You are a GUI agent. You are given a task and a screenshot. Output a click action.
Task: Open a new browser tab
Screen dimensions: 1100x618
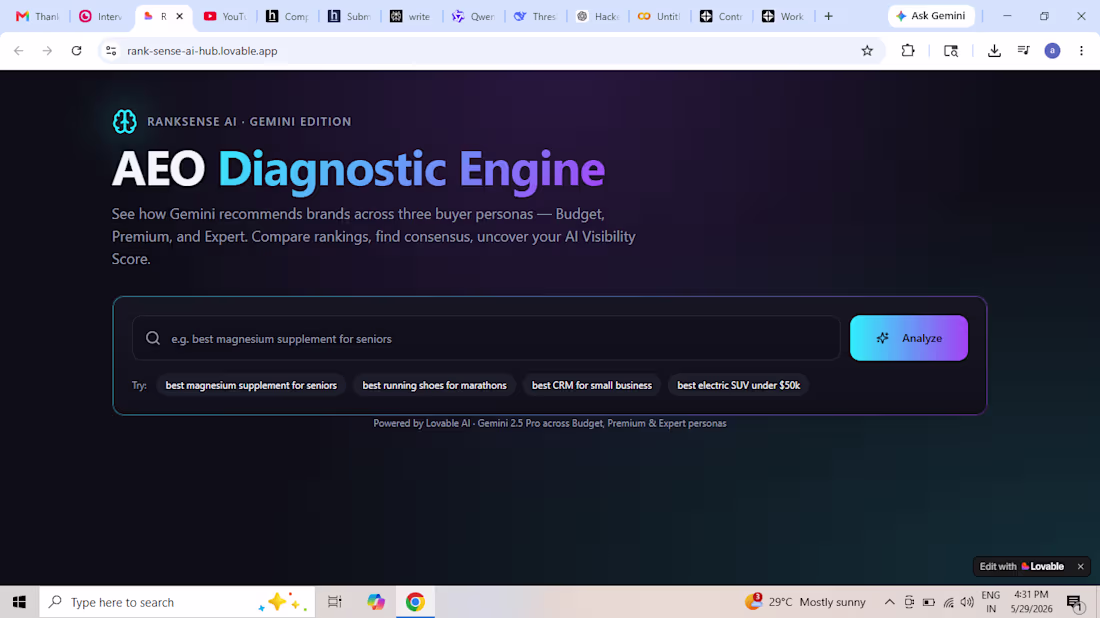[829, 16]
